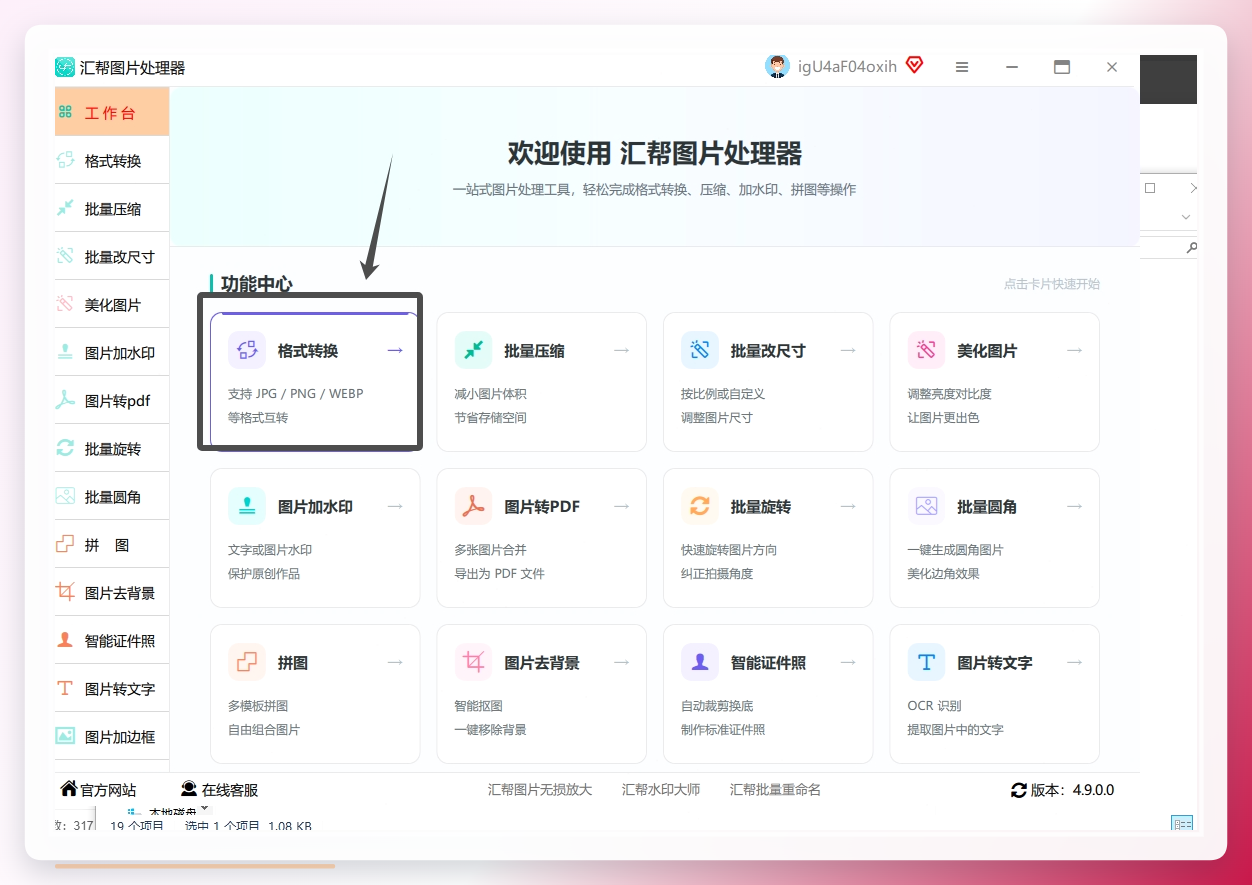Click the 拼图 sidebar icon
Viewport: 1252px width, 885px height.
[x=66, y=544]
